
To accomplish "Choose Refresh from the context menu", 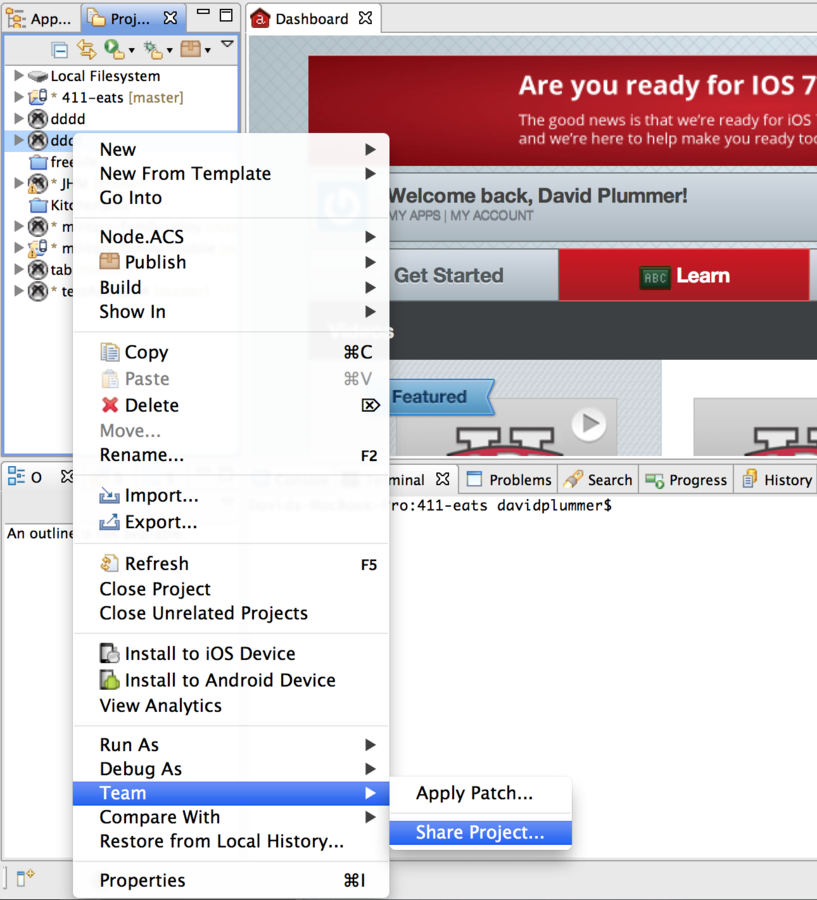I will pyautogui.click(x=231, y=564).
